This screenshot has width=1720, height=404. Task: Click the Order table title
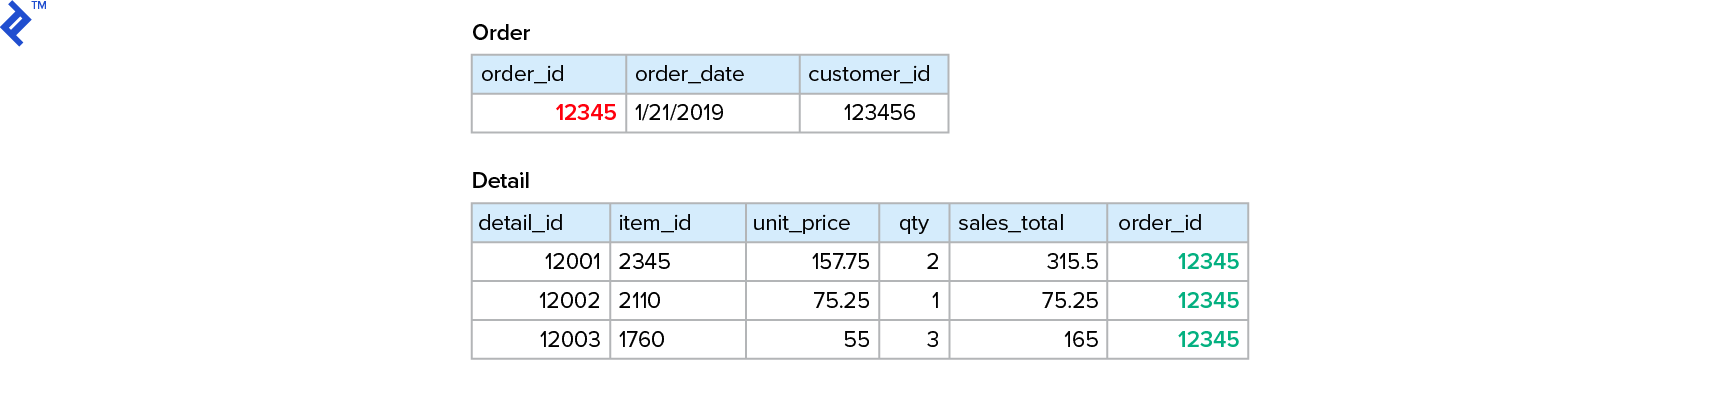tap(501, 33)
